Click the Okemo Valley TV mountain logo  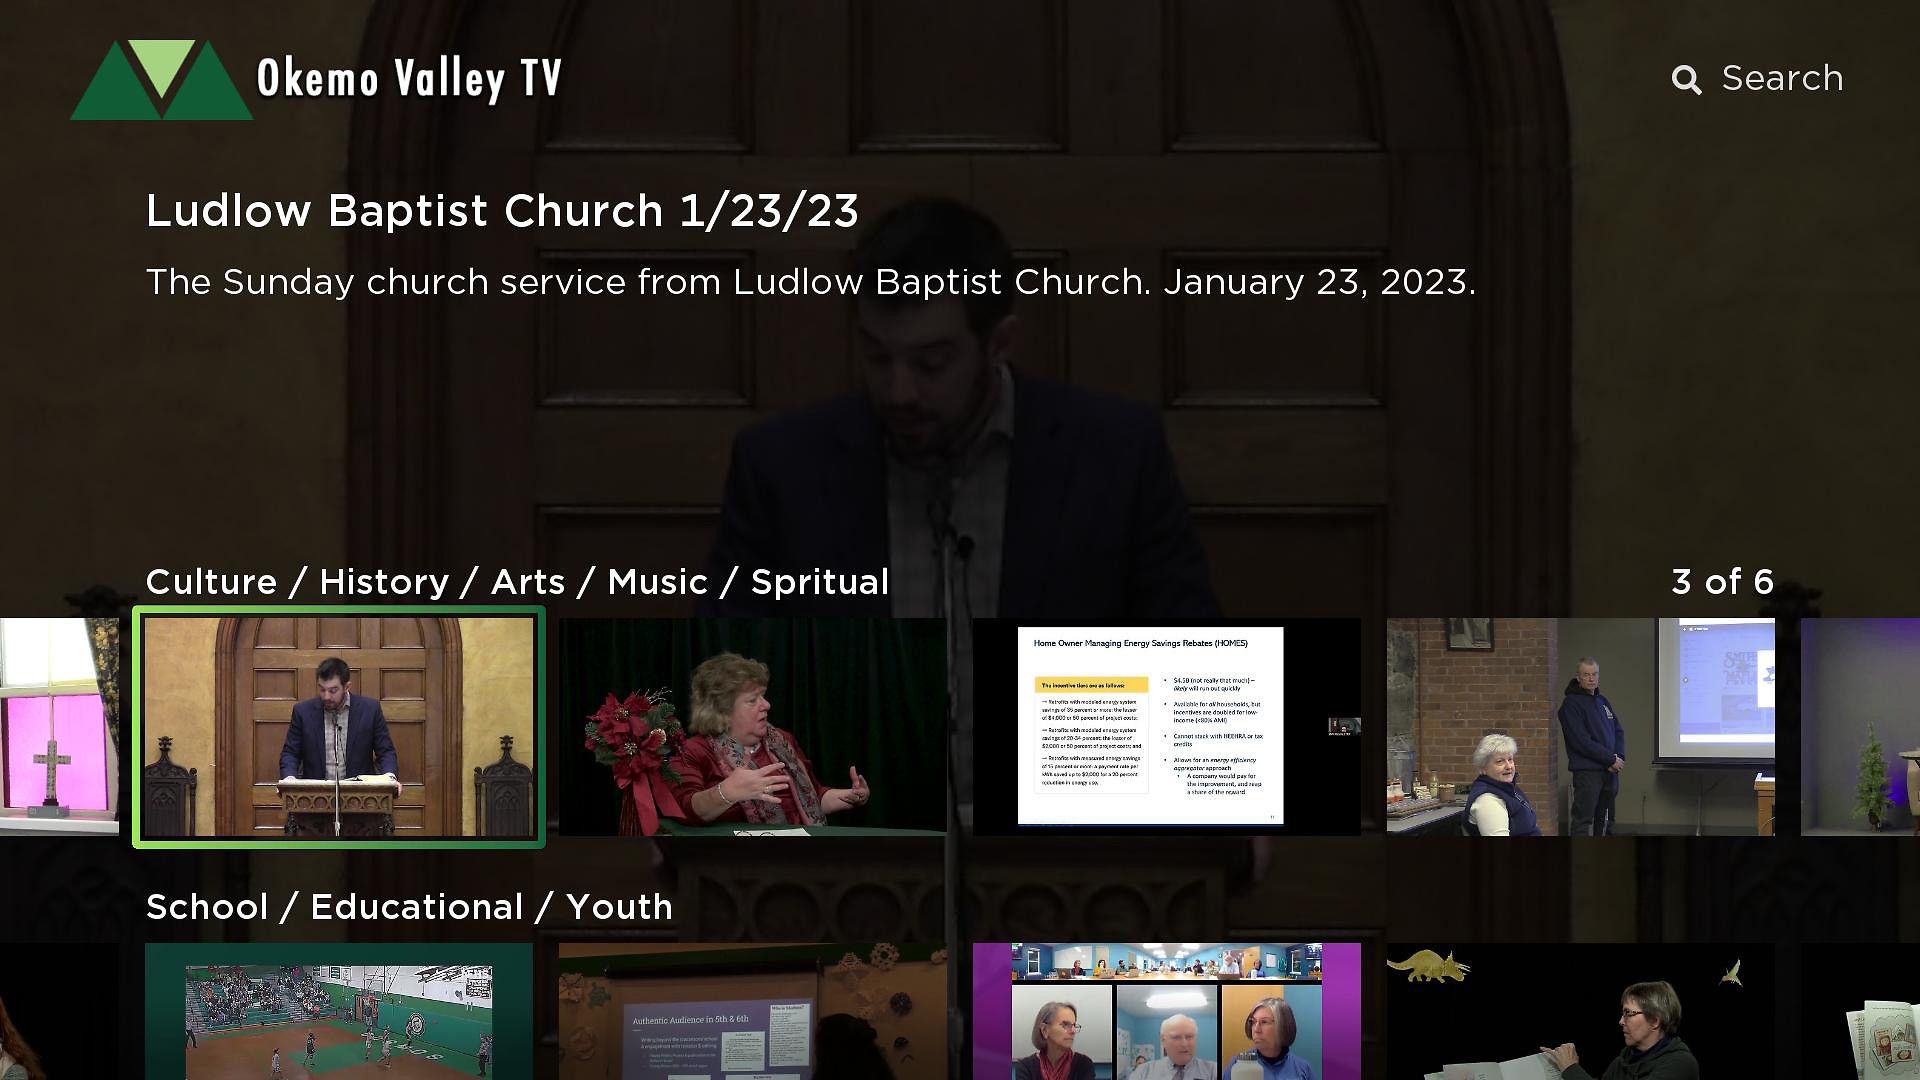(x=161, y=80)
